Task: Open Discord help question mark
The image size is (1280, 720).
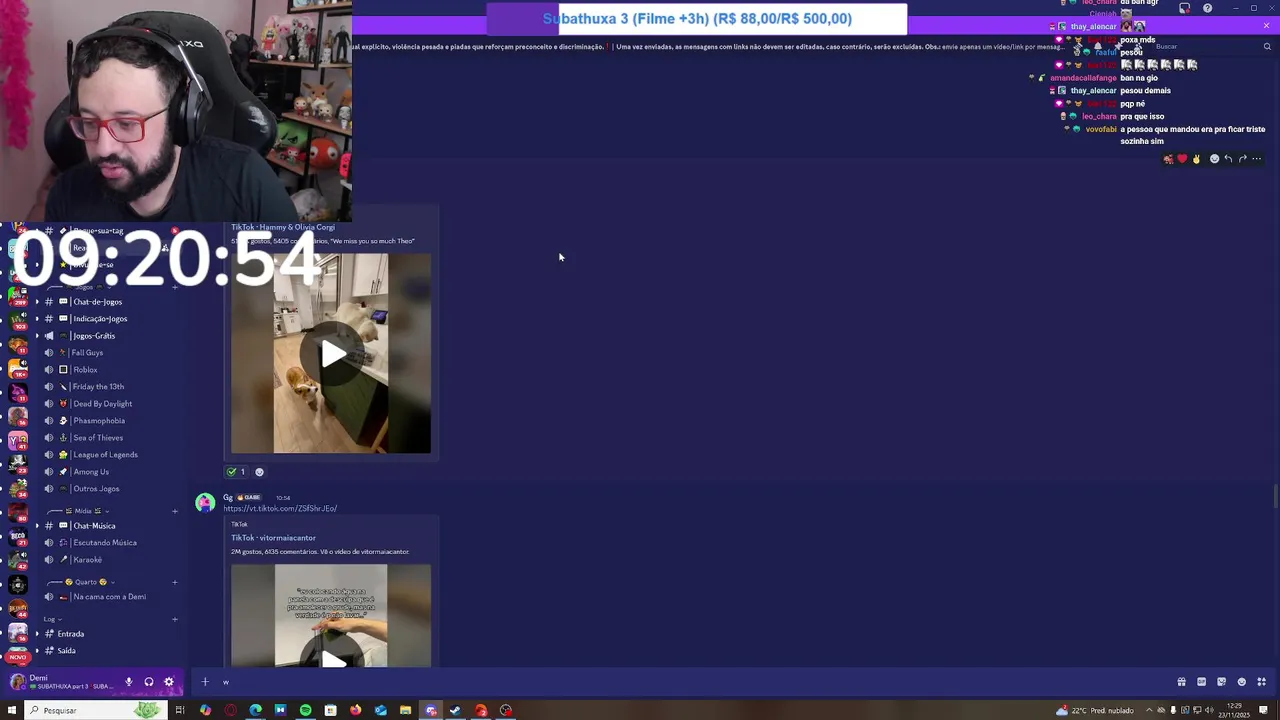Action: (x=1207, y=8)
